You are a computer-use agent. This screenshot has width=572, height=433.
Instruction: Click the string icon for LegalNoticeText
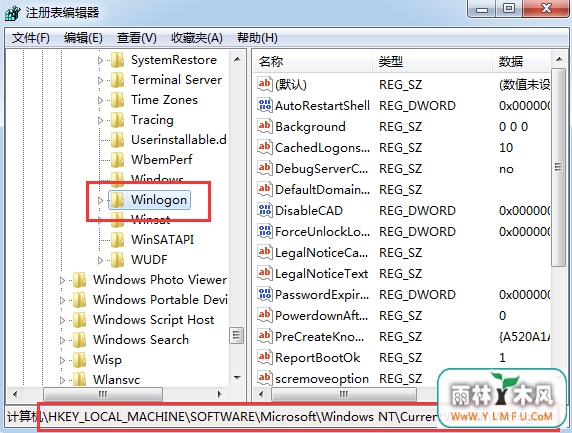tap(264, 273)
